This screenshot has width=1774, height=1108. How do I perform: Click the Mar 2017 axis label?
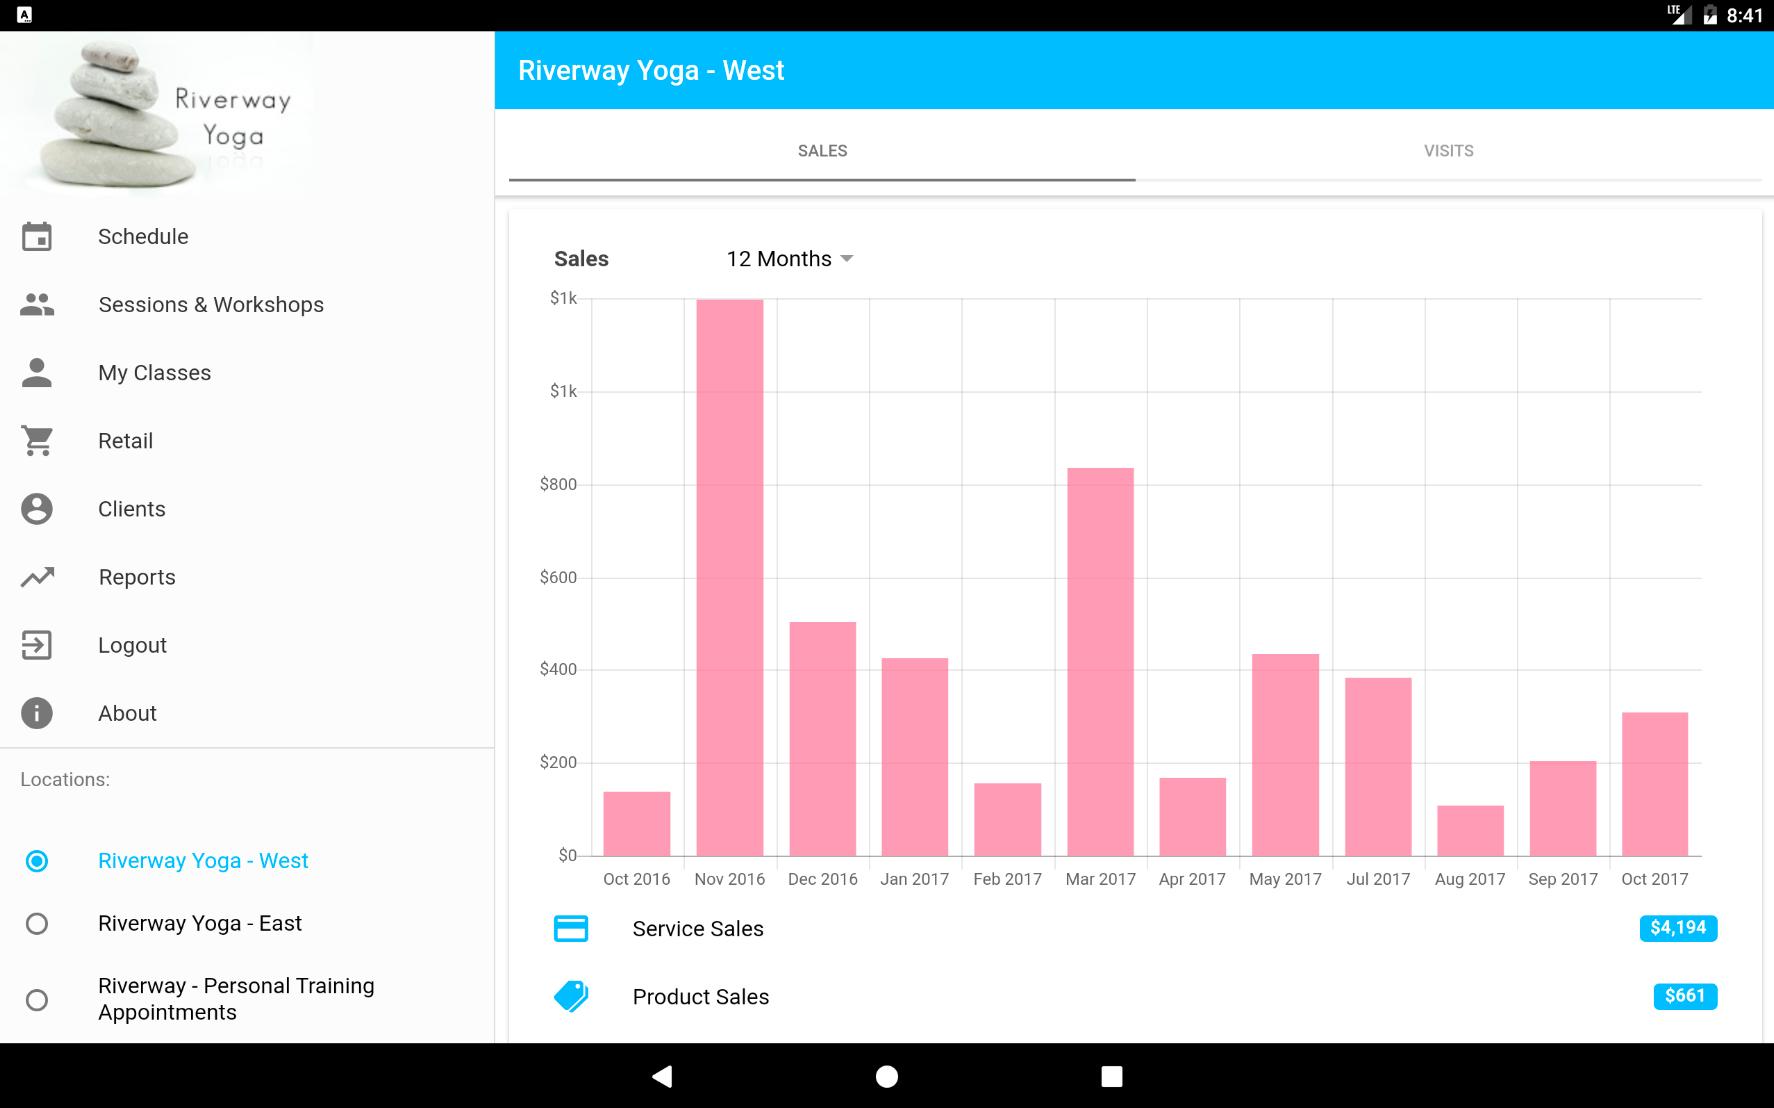tap(1100, 879)
